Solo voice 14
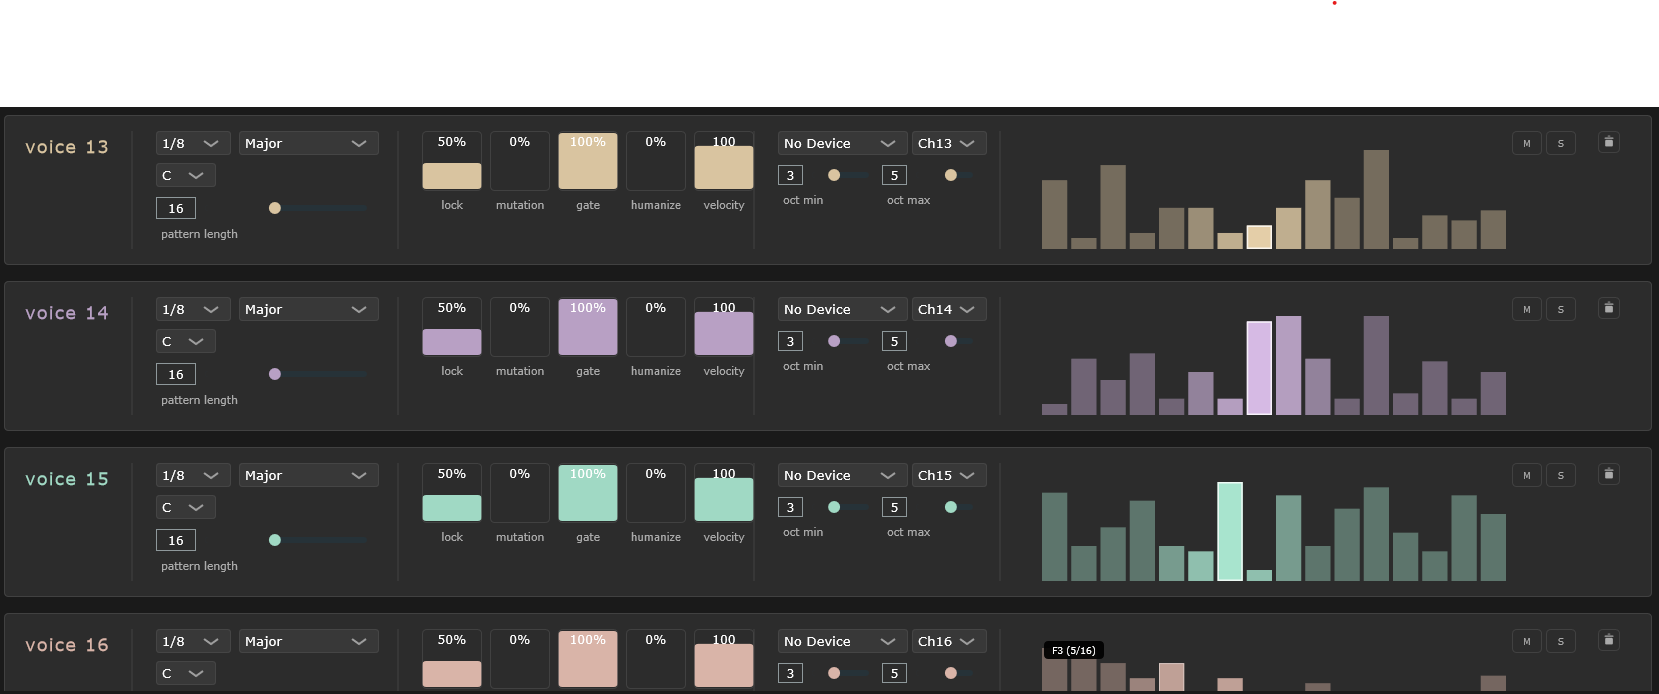Viewport: 1659px width, 694px height. (x=1560, y=309)
